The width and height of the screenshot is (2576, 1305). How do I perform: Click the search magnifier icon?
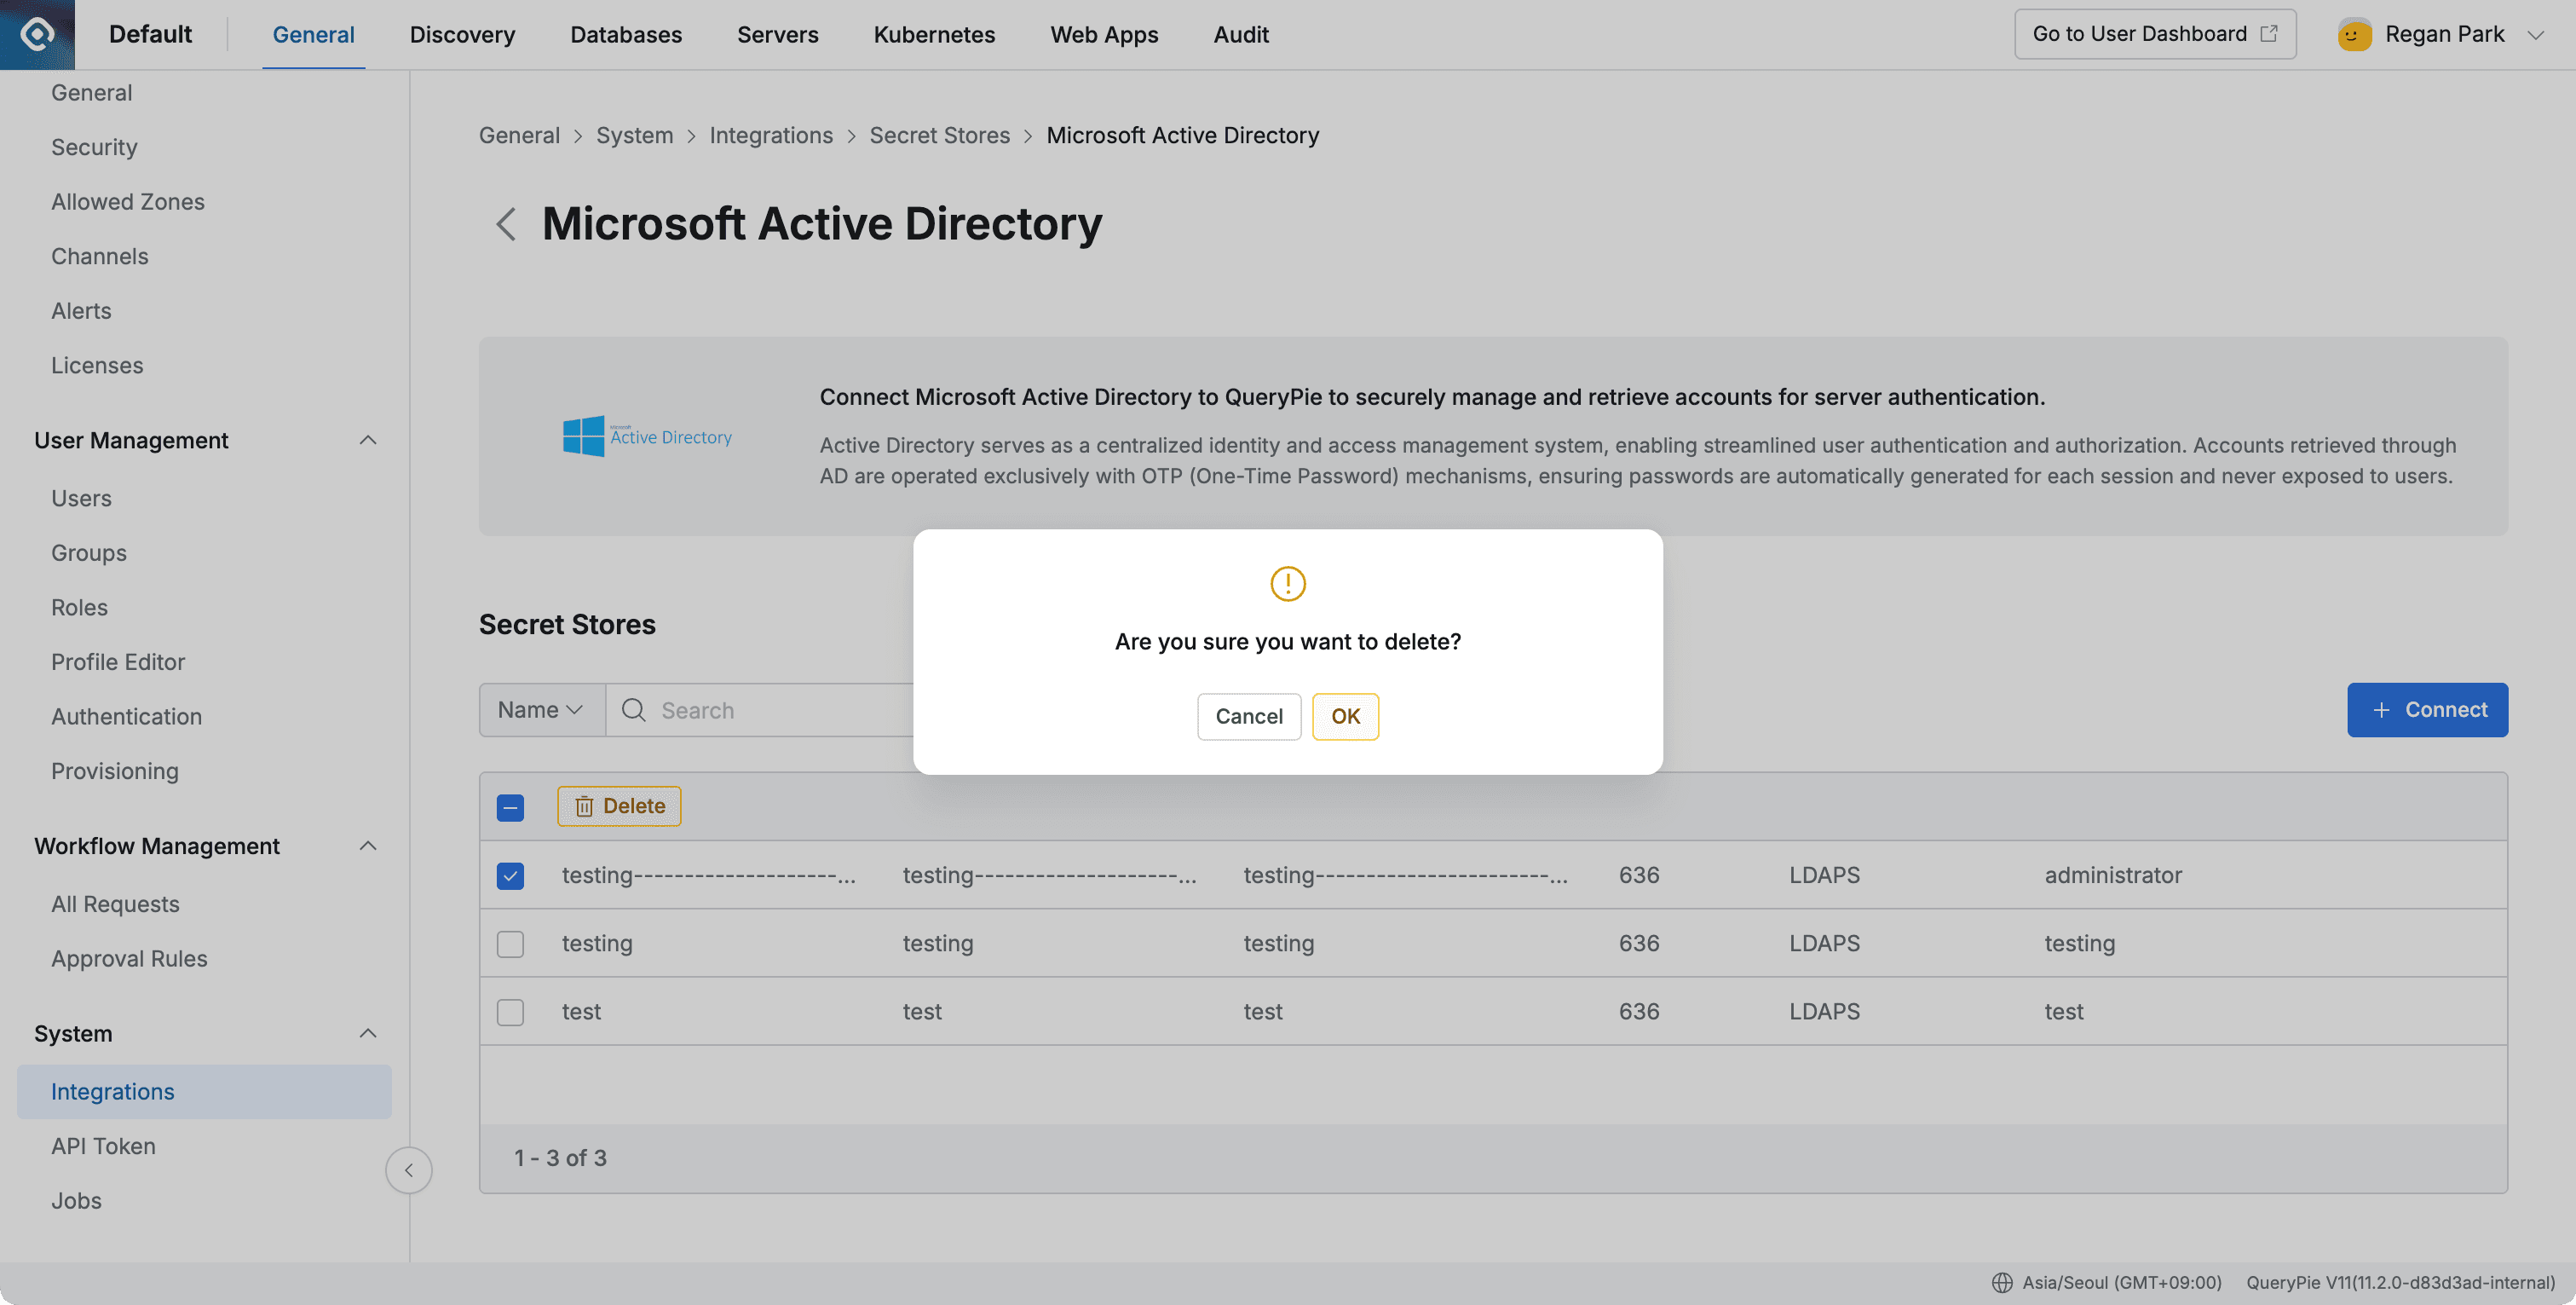tap(634, 709)
